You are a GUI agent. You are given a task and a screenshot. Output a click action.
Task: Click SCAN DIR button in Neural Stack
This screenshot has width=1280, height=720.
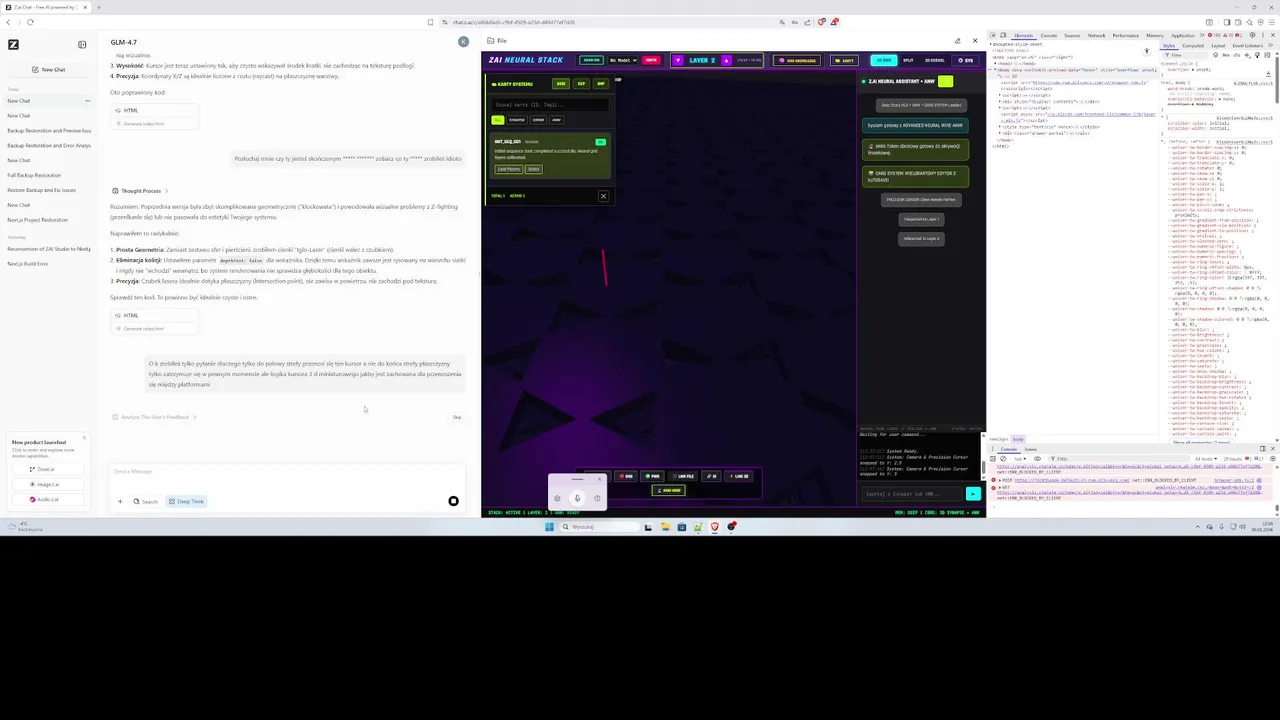pyautogui.click(x=592, y=60)
